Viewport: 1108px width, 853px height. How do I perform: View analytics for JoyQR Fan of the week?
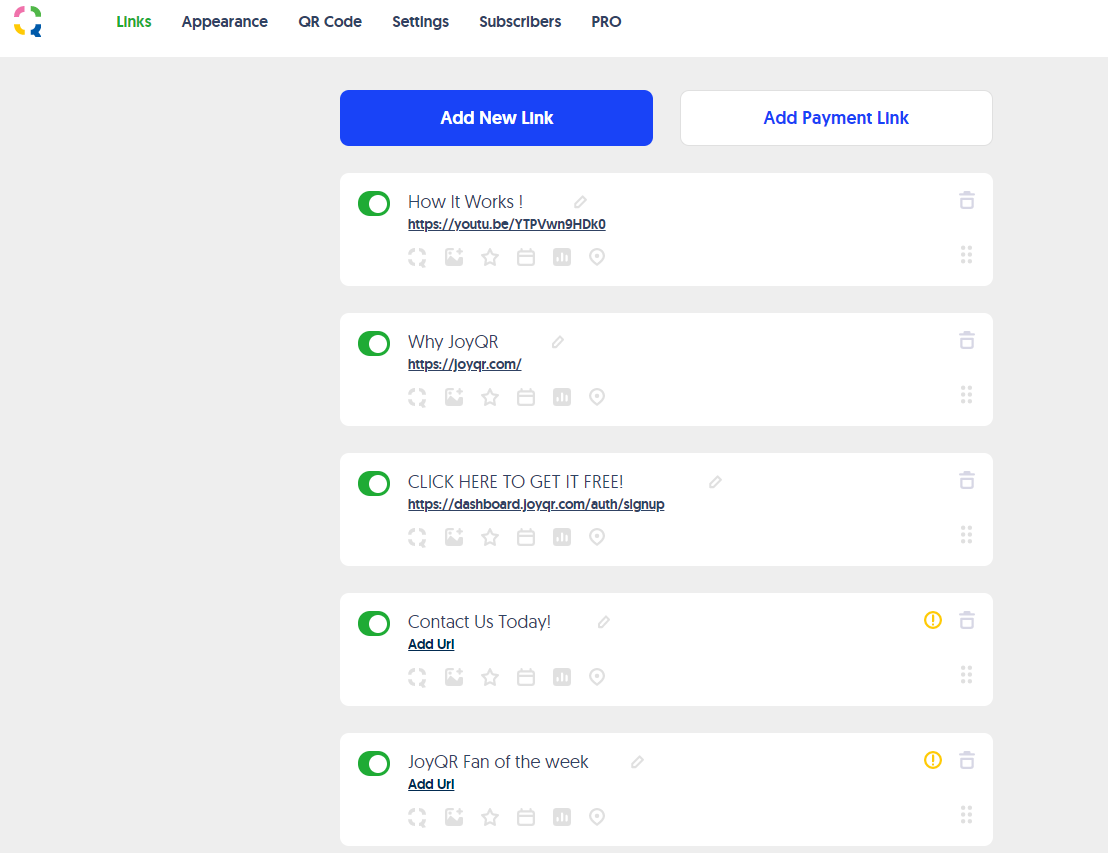562,817
